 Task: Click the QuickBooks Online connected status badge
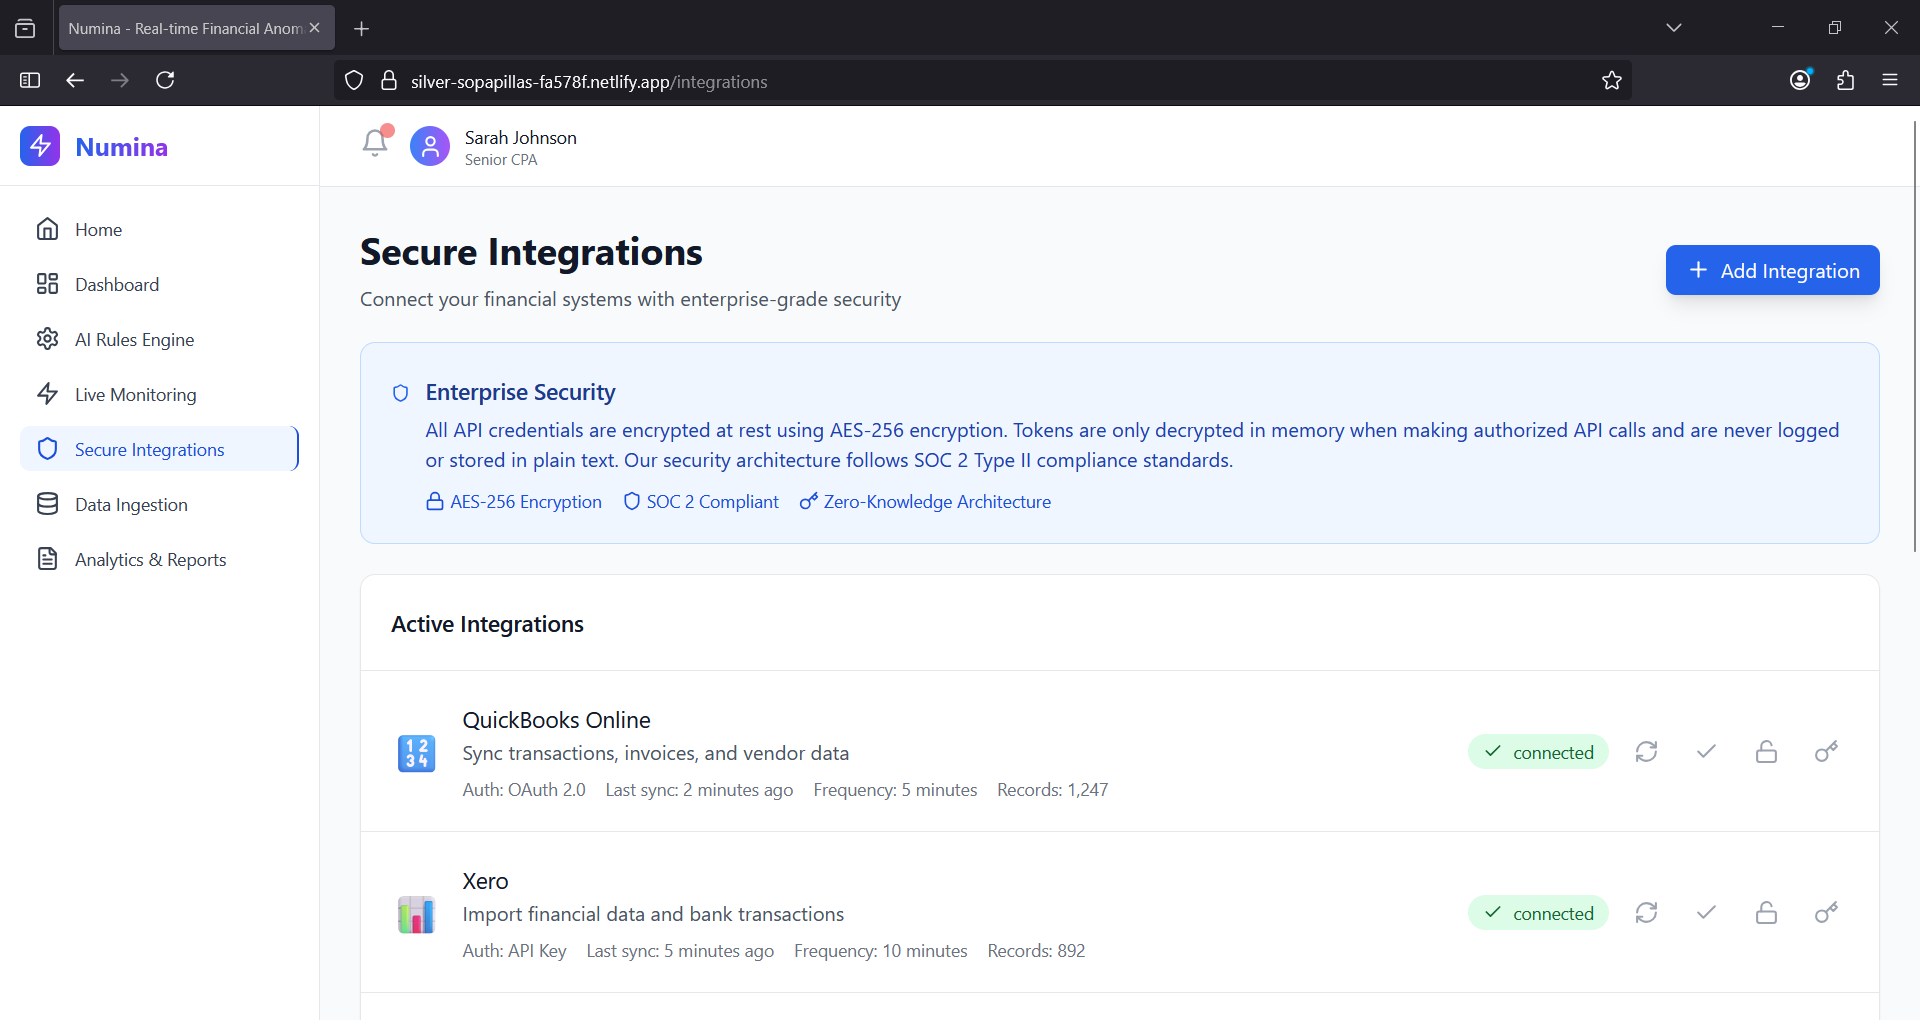pyautogui.click(x=1538, y=752)
